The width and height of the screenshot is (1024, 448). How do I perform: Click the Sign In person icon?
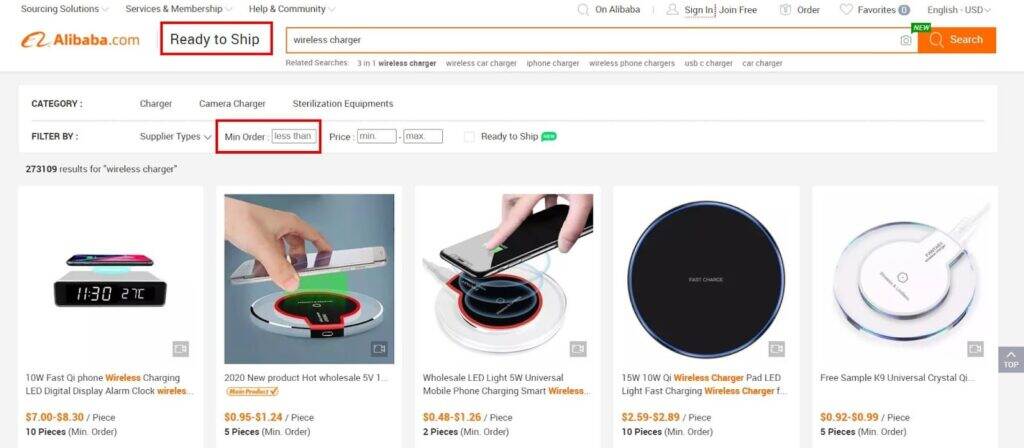click(x=672, y=9)
